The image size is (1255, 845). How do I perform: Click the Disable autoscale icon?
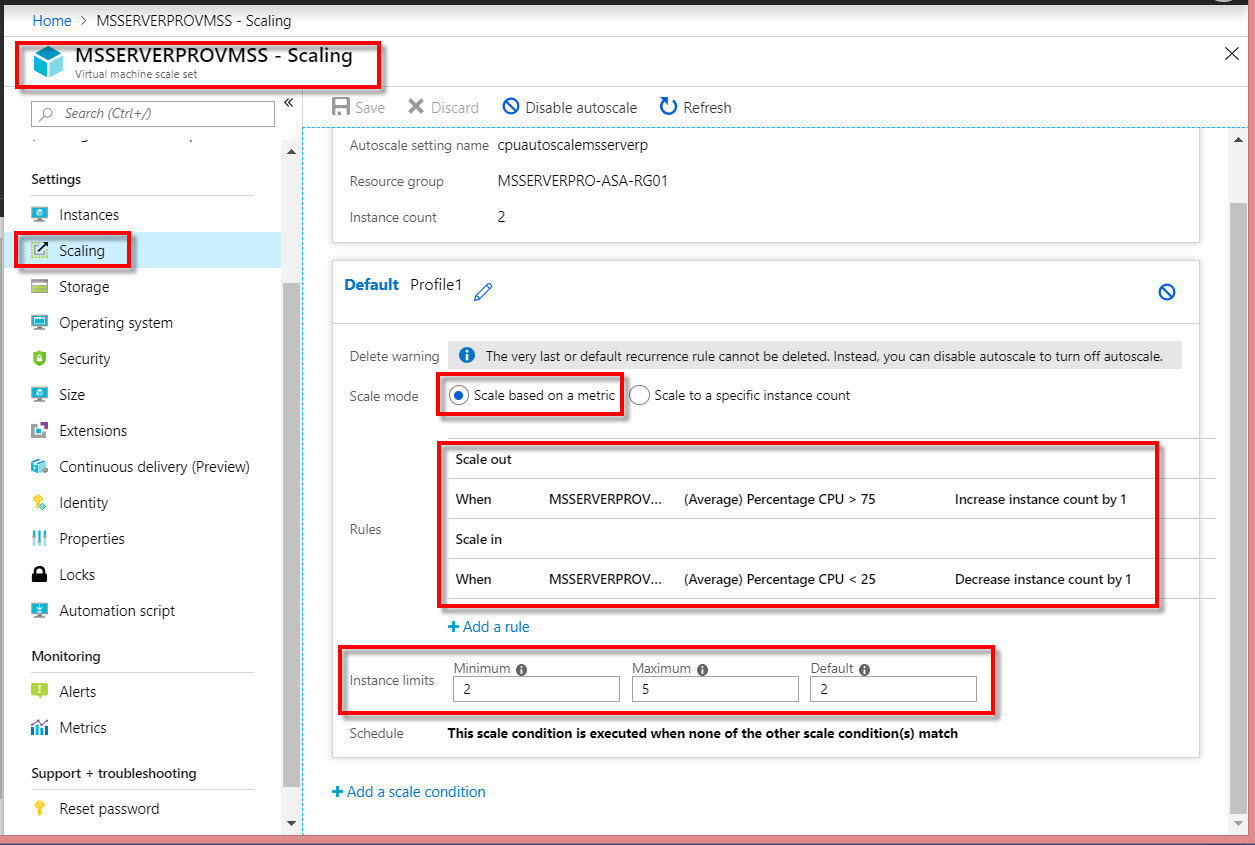511,107
